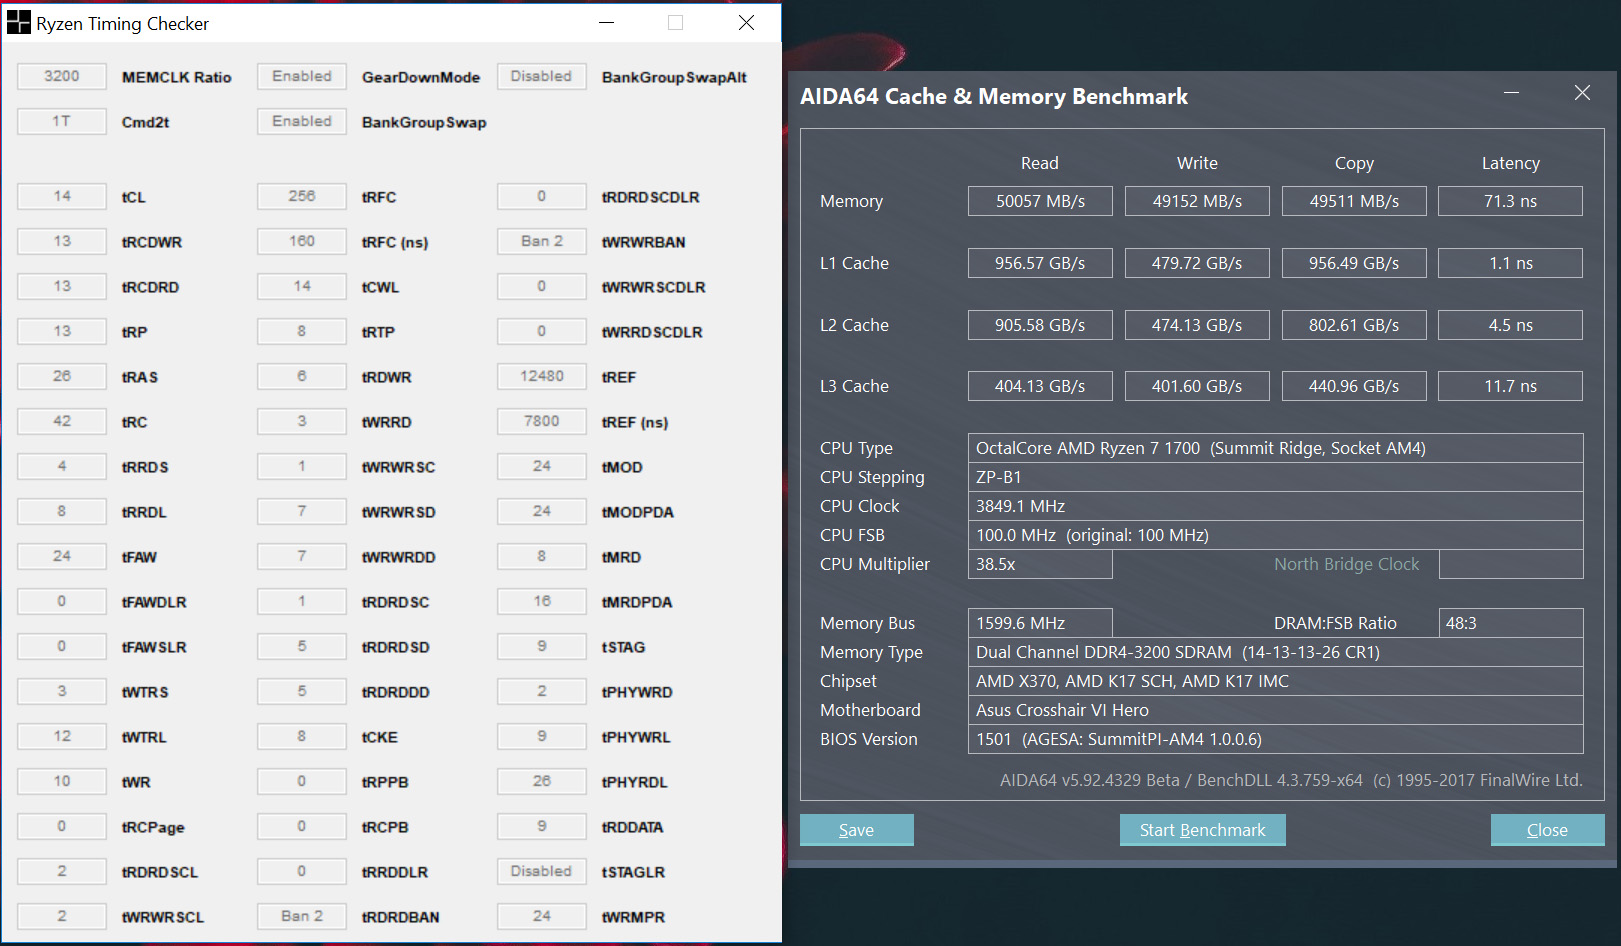Click the Chipset value AMD X370

coord(1275,681)
